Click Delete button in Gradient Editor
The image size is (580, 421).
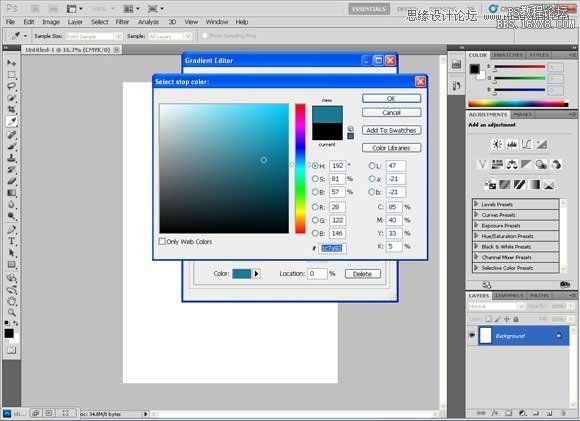coord(362,274)
